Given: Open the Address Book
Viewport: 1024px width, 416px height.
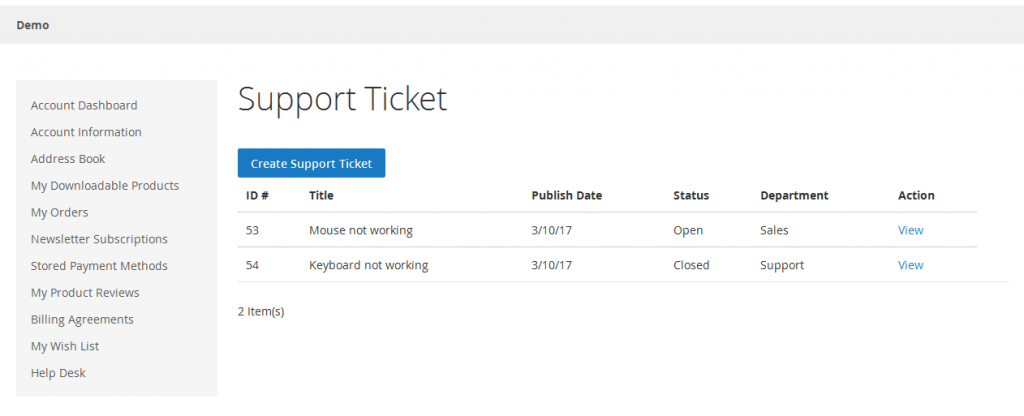Looking at the screenshot, I should click(x=68, y=159).
